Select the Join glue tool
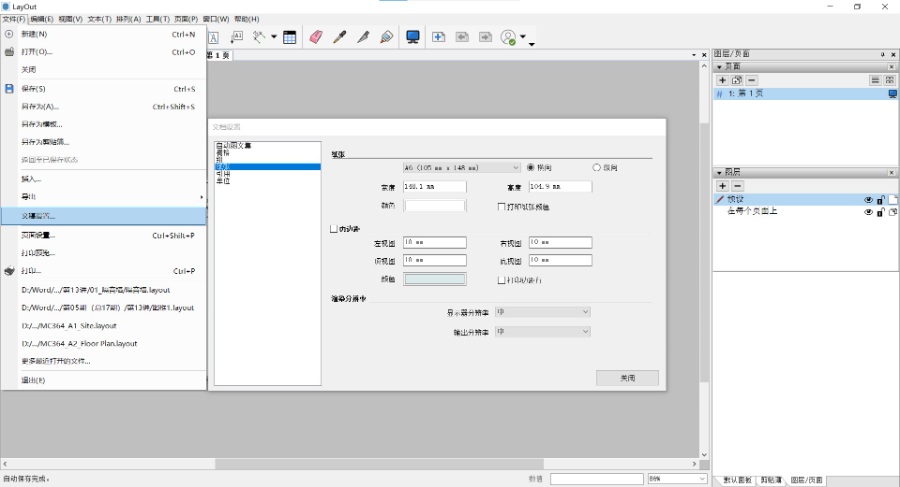 click(x=387, y=37)
